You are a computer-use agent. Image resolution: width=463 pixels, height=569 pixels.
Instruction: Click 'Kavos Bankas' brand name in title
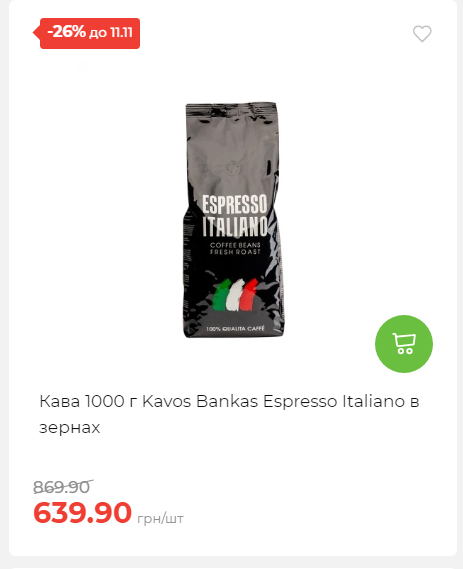pyautogui.click(x=200, y=401)
